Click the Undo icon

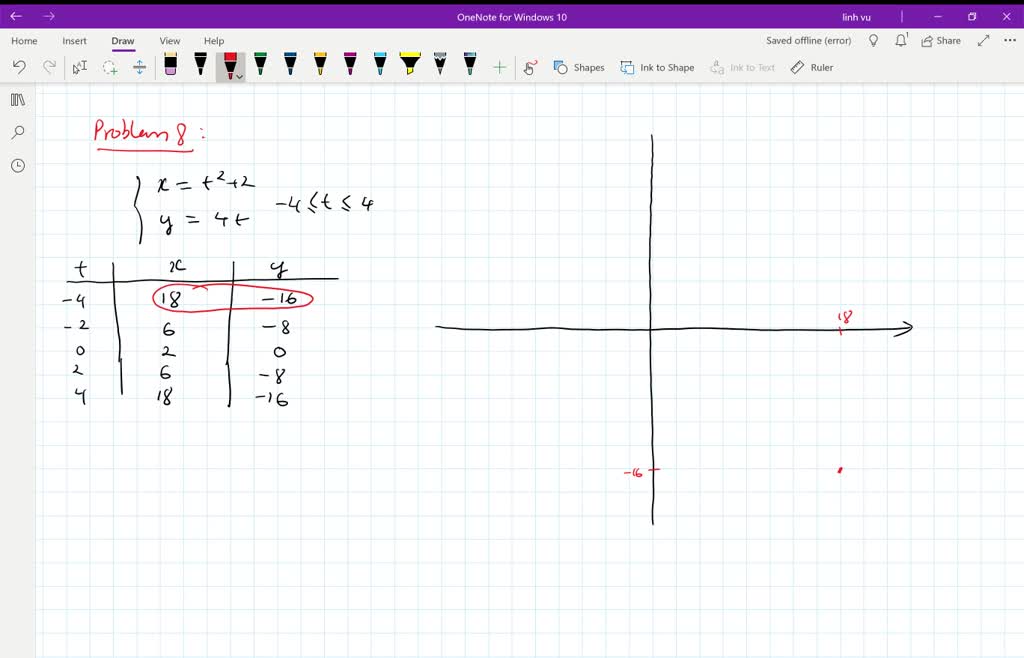coord(19,67)
